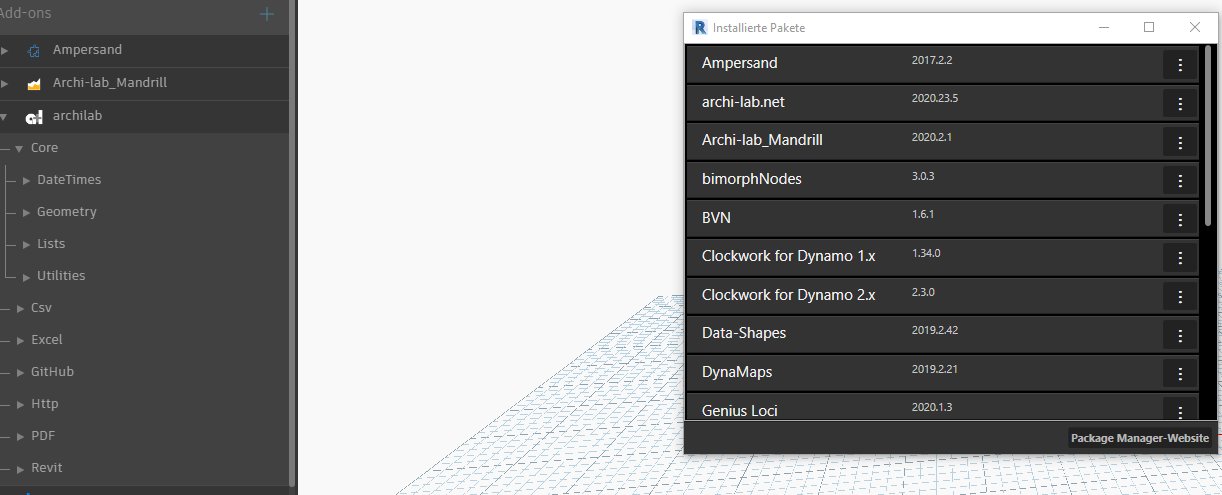1222x495 pixels.
Task: Open options menu for archi-lab.net package
Action: 1180,103
